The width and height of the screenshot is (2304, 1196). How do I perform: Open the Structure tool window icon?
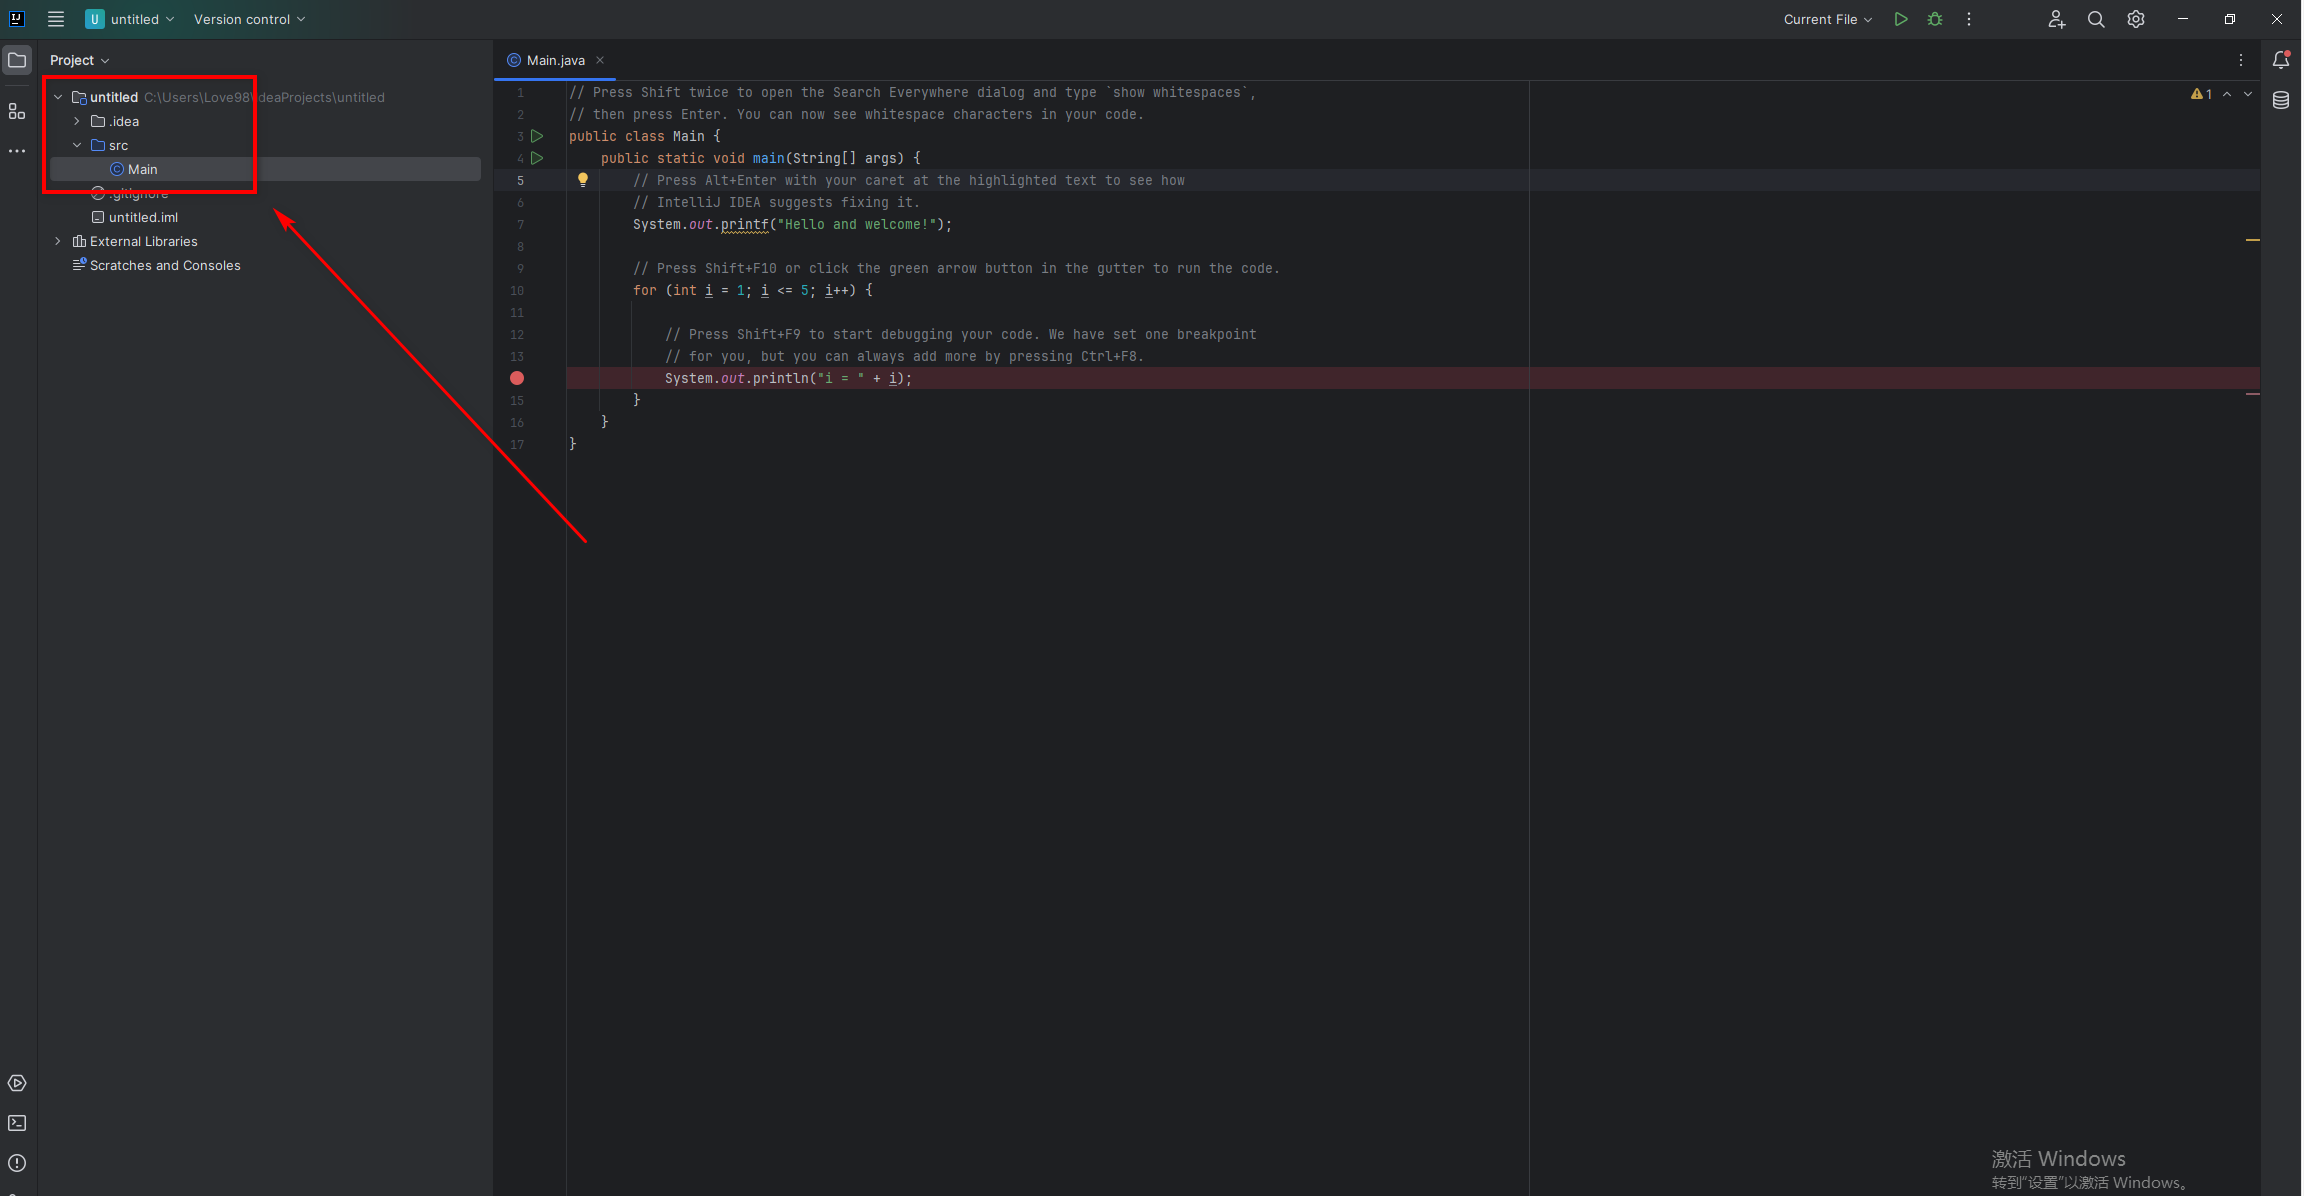(x=17, y=111)
